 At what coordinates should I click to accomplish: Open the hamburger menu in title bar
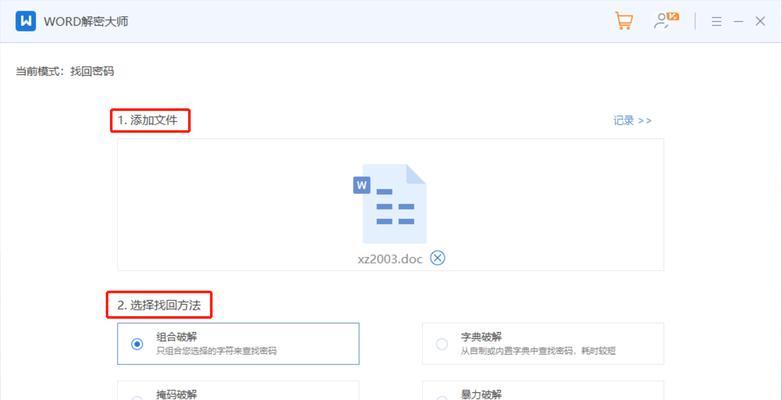click(716, 21)
